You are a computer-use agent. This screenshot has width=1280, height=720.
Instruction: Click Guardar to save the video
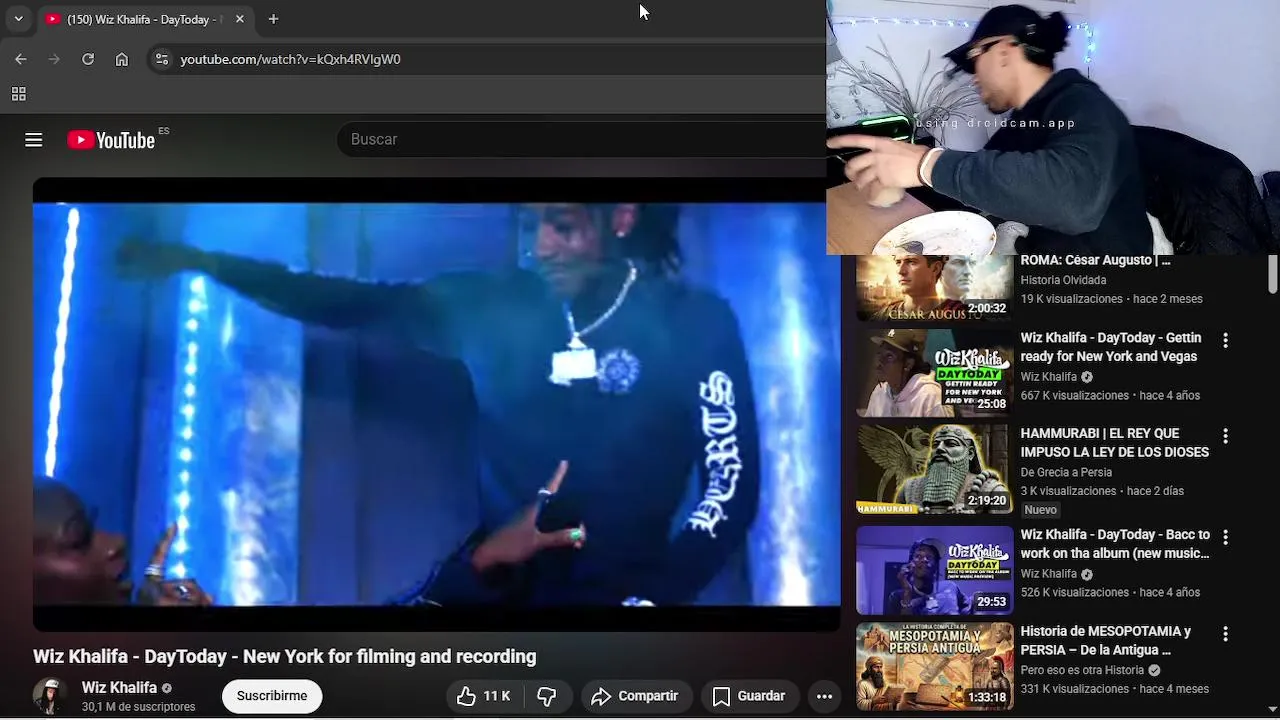751,696
